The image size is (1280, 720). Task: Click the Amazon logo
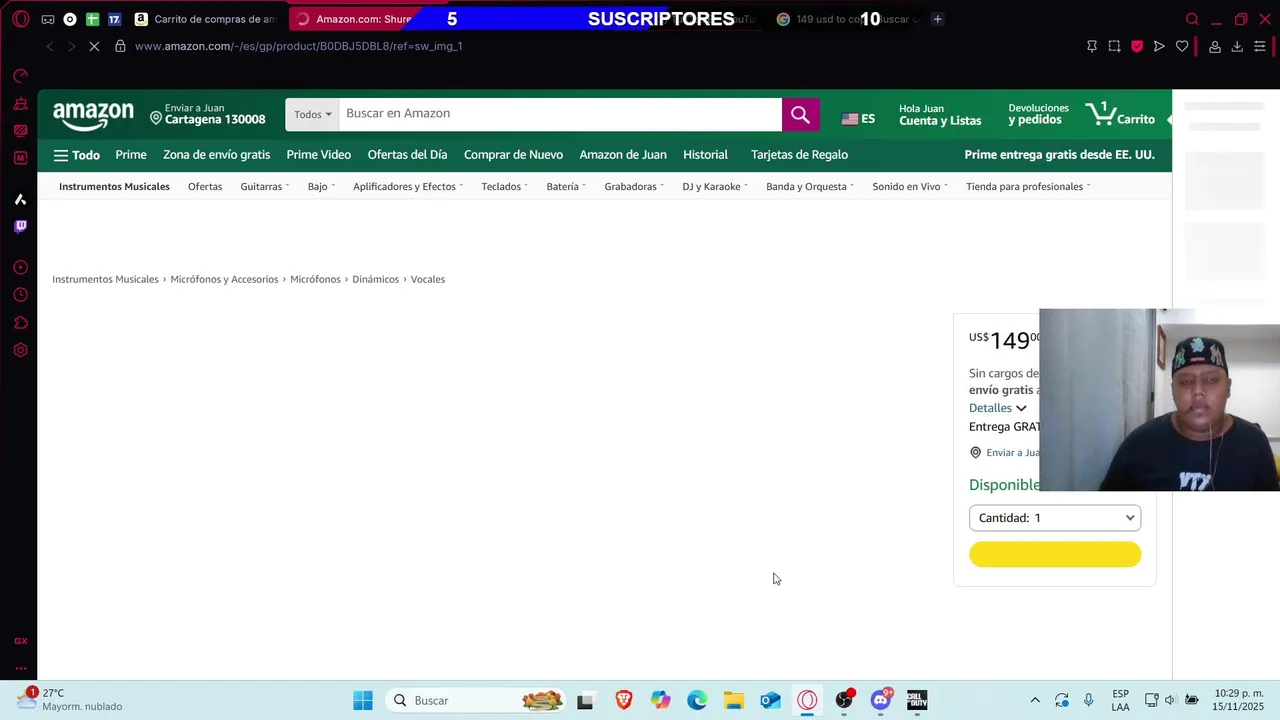[93, 116]
